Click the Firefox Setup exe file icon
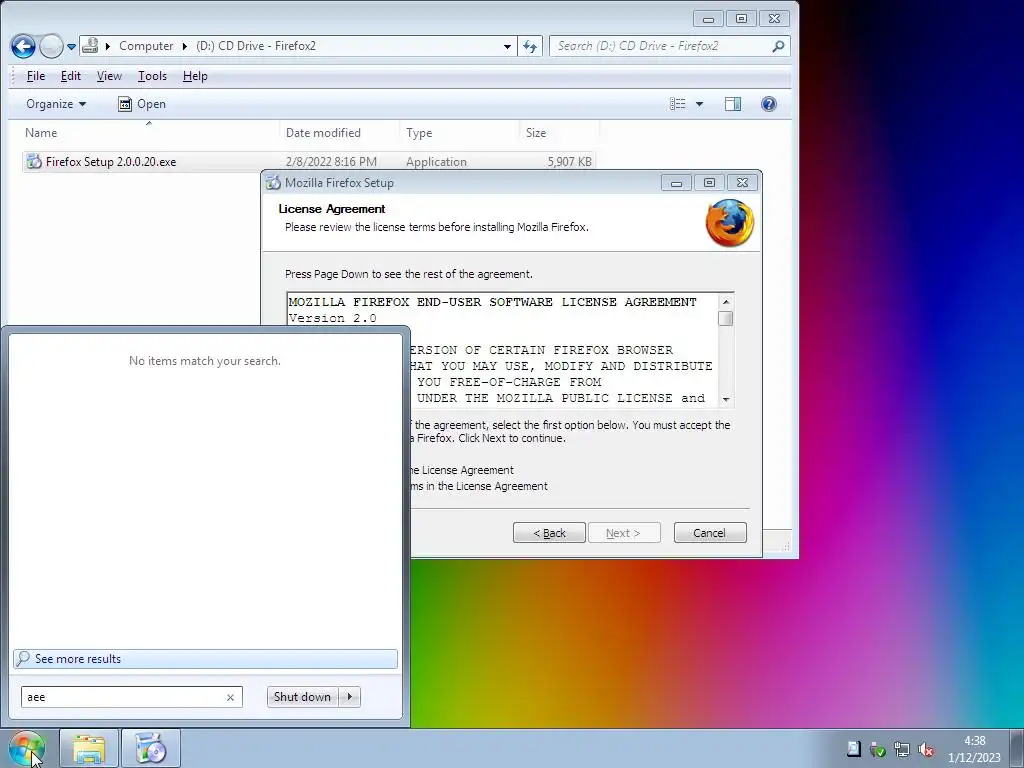Screen dimensions: 1024x768 coord(34,161)
